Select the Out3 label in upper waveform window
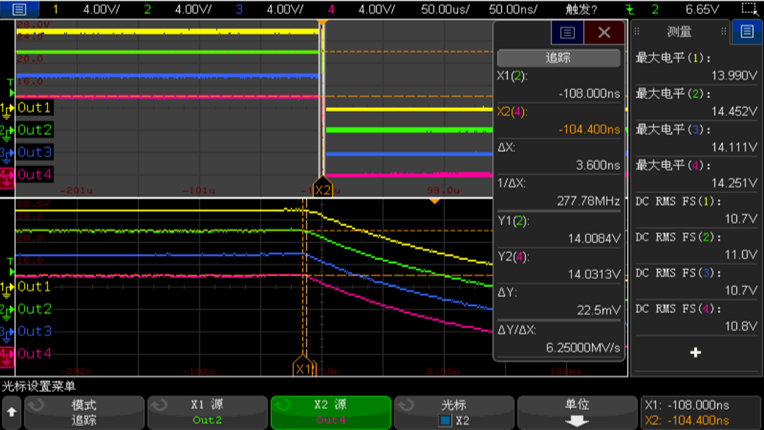 [x=34, y=152]
